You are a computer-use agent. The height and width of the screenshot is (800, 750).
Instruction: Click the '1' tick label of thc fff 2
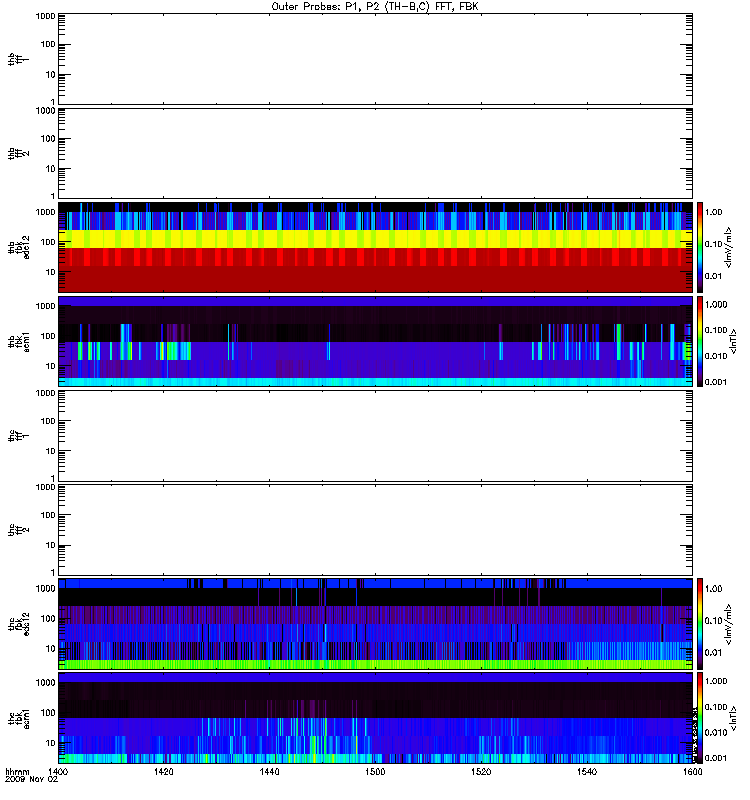53,572
